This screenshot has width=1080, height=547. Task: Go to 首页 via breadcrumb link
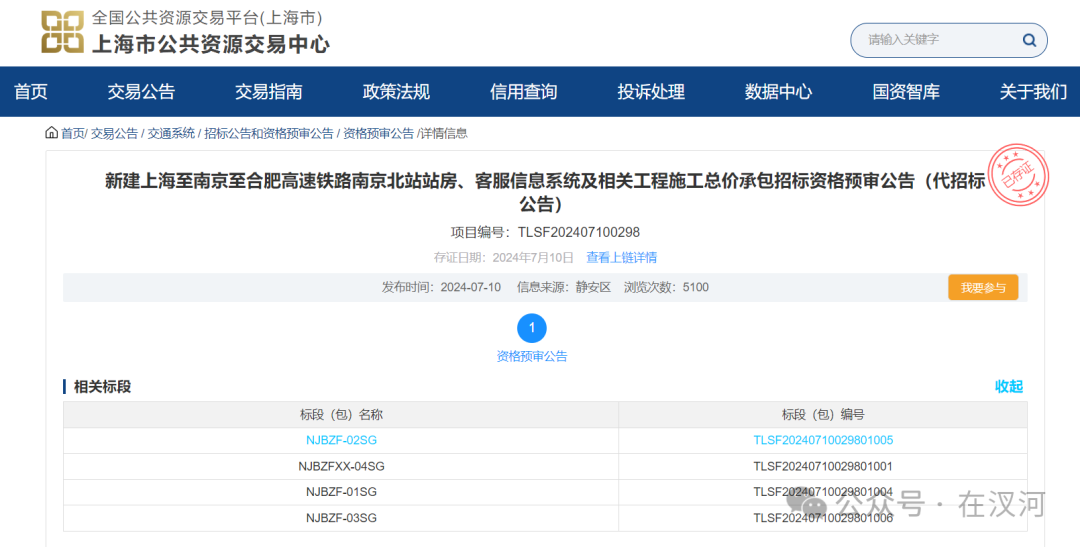[72, 134]
